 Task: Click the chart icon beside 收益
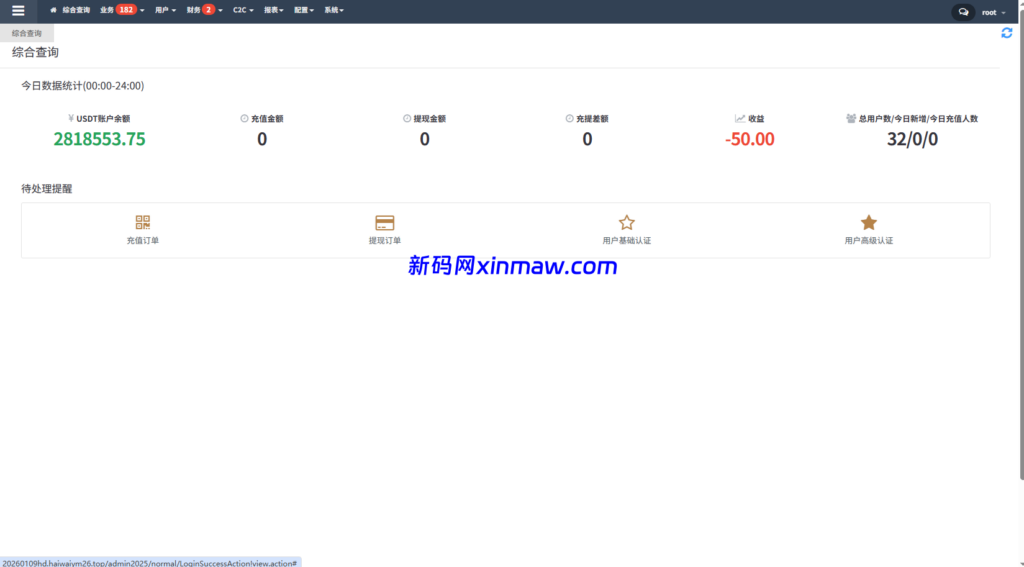tap(740, 118)
